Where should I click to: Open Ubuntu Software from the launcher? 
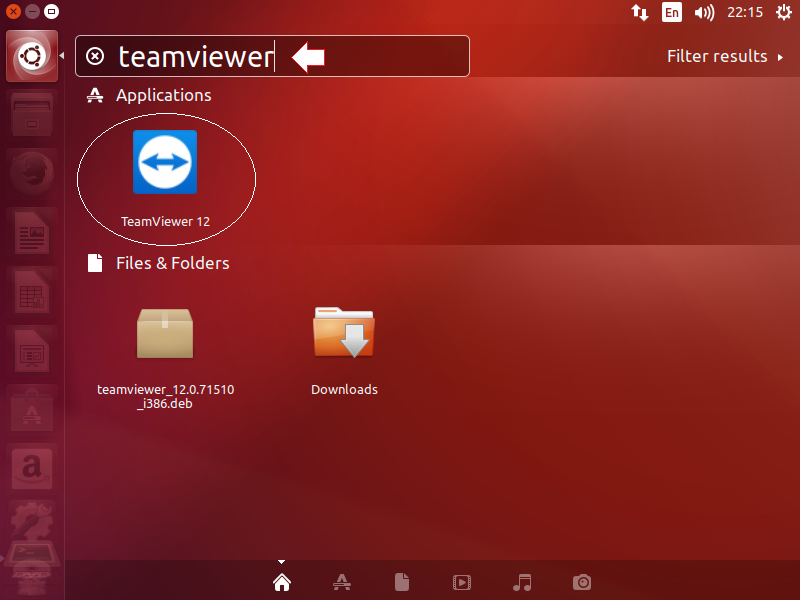coord(32,410)
